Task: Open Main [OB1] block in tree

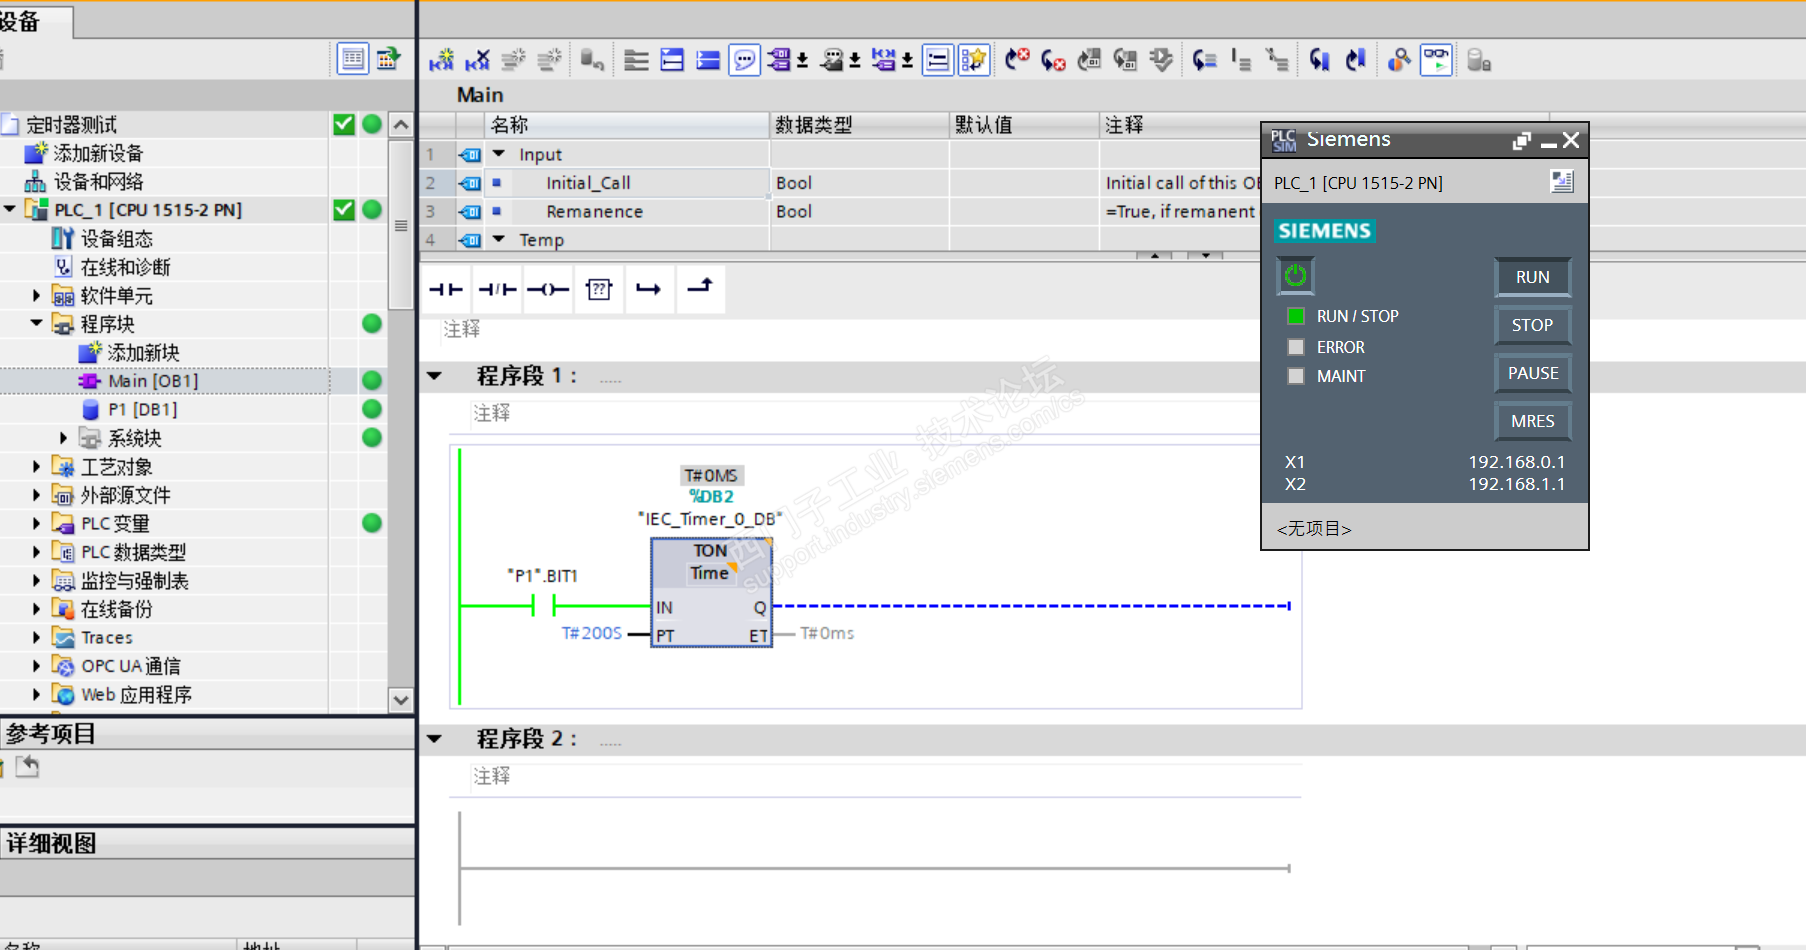Action: point(153,381)
